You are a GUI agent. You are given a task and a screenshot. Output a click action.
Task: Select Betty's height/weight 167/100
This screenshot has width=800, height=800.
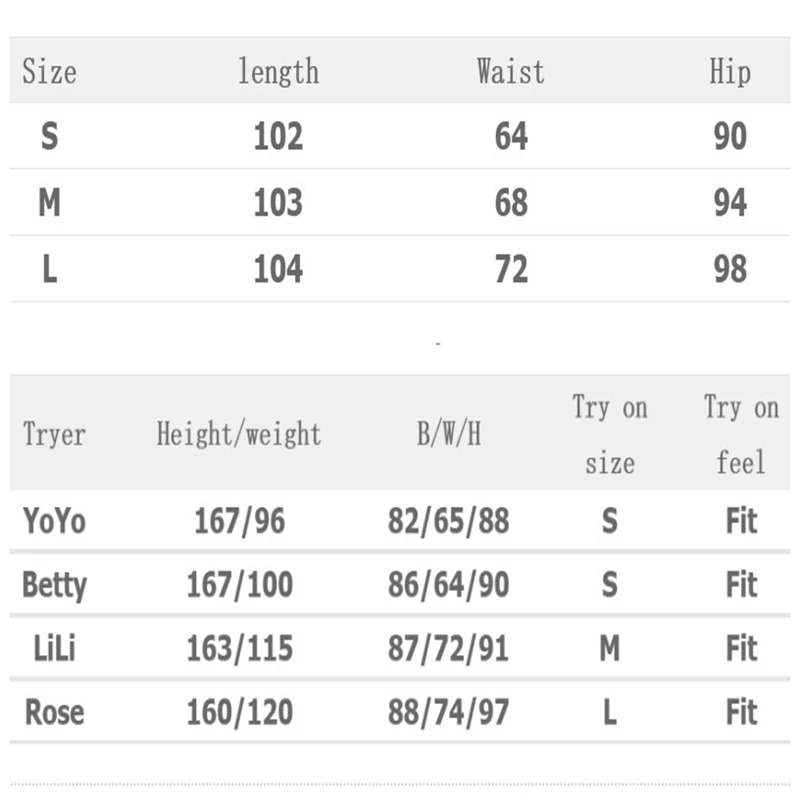tap(240, 585)
